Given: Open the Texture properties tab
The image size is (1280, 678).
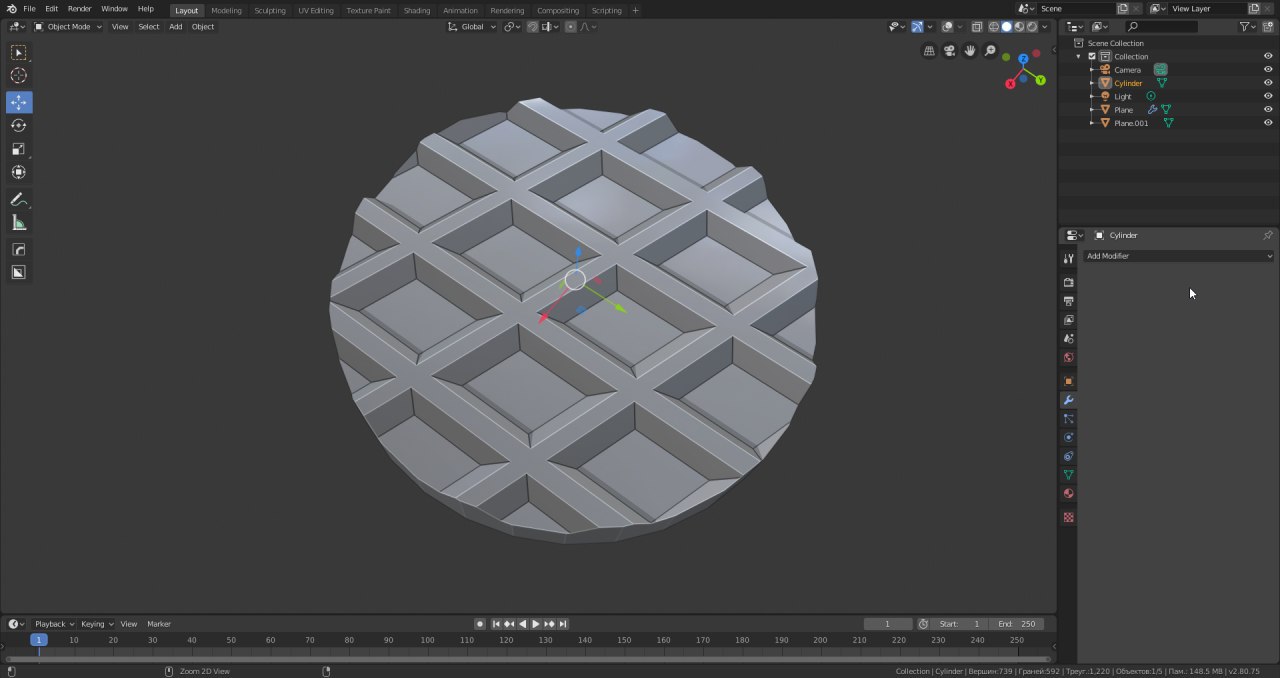Looking at the screenshot, I should coord(1068,517).
